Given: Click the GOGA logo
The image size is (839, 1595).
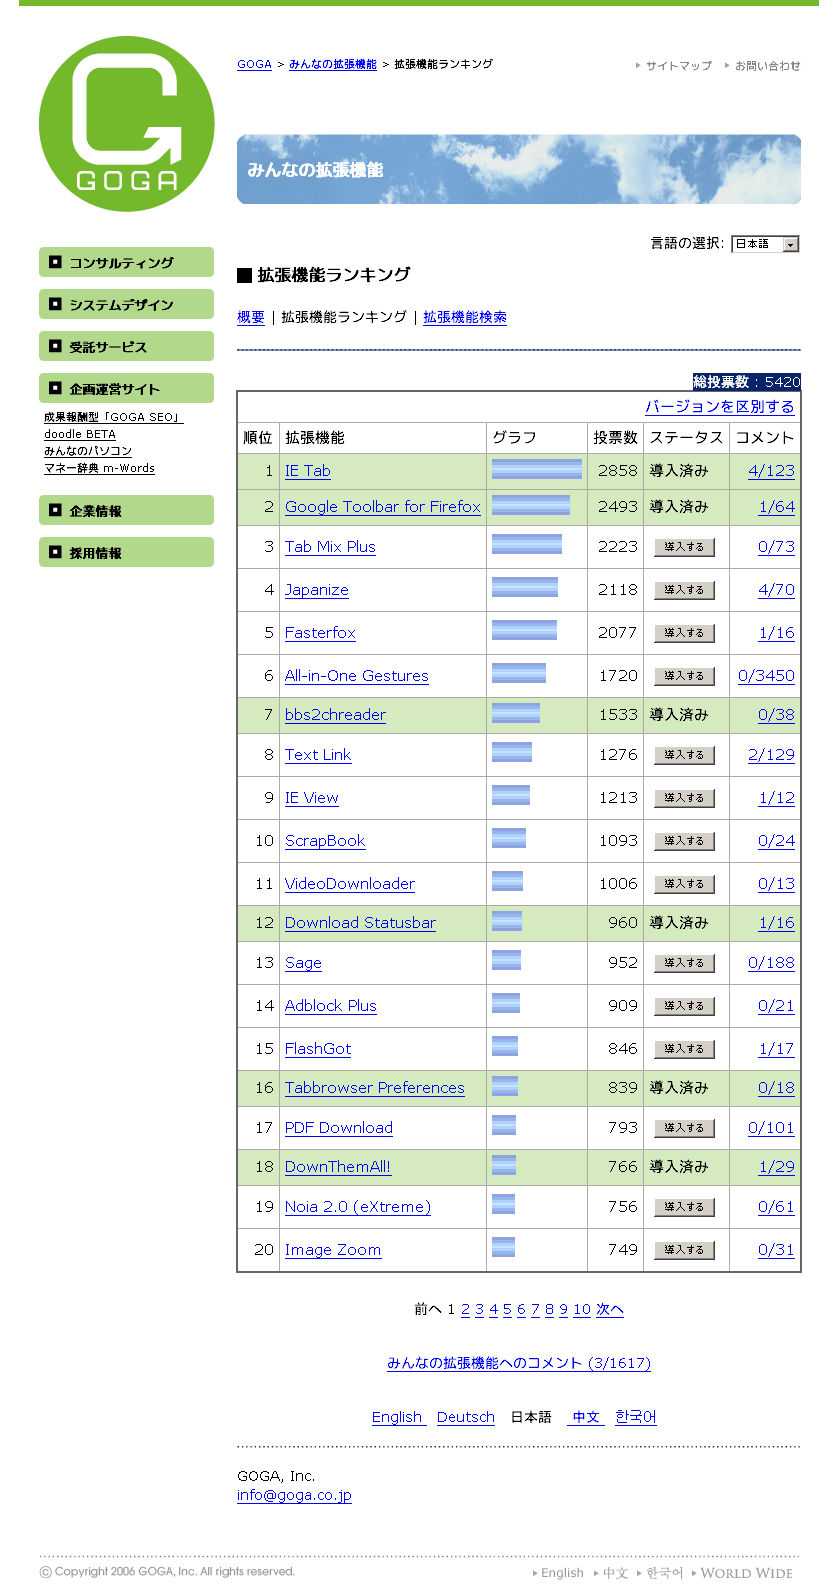Looking at the screenshot, I should click(x=127, y=124).
